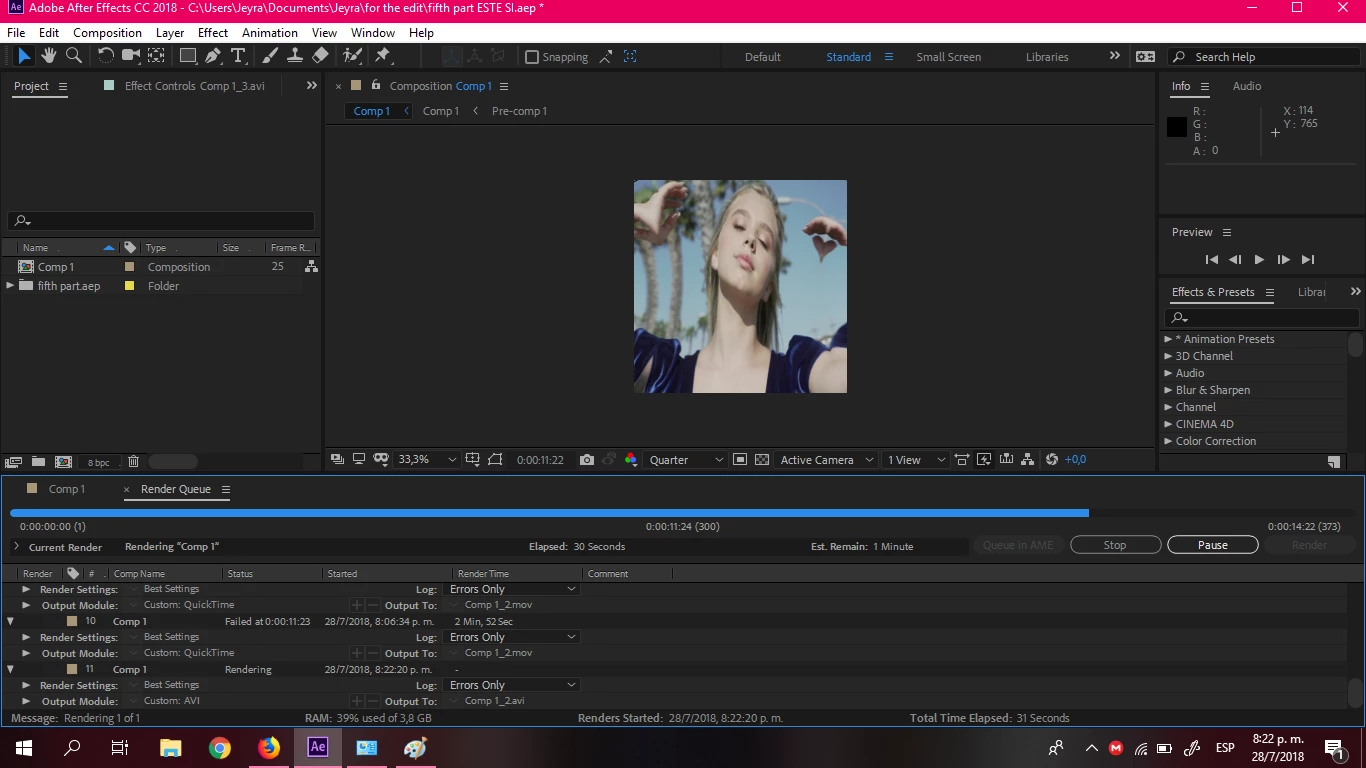Image resolution: width=1366 pixels, height=768 pixels.
Task: Select the Zoom magnifier tool
Action: [x=74, y=56]
